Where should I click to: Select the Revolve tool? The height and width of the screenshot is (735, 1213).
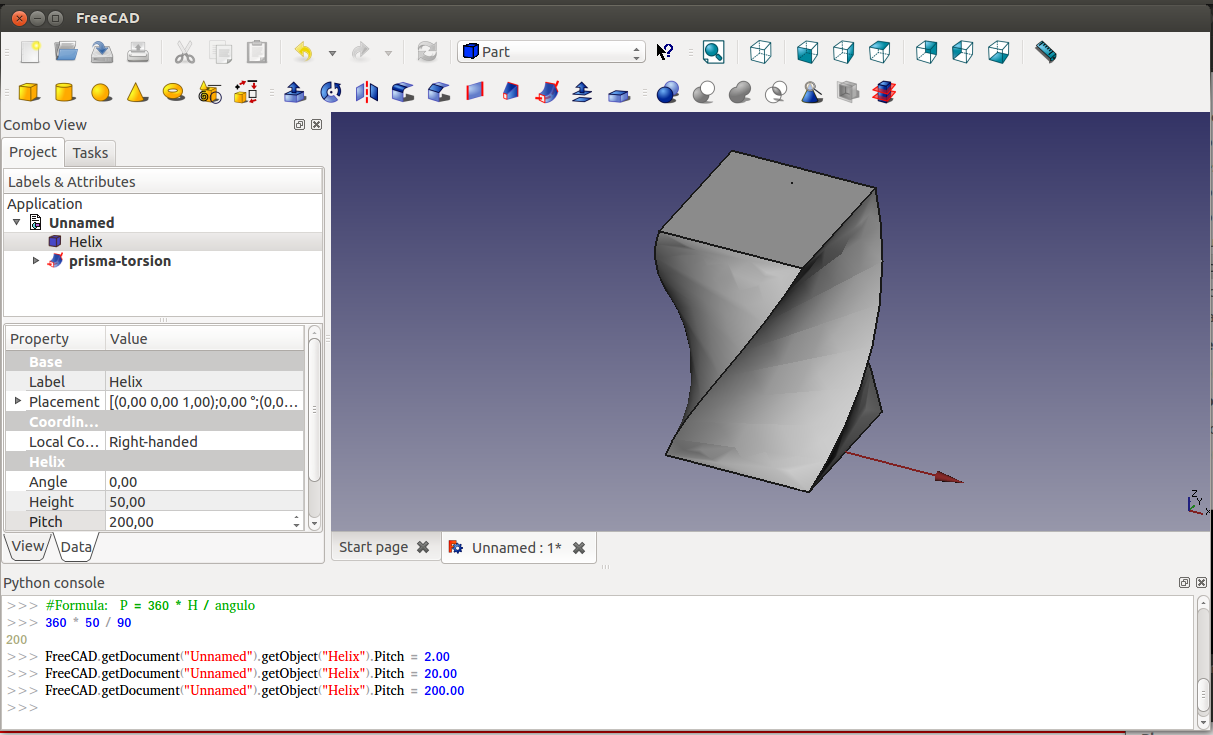point(331,93)
